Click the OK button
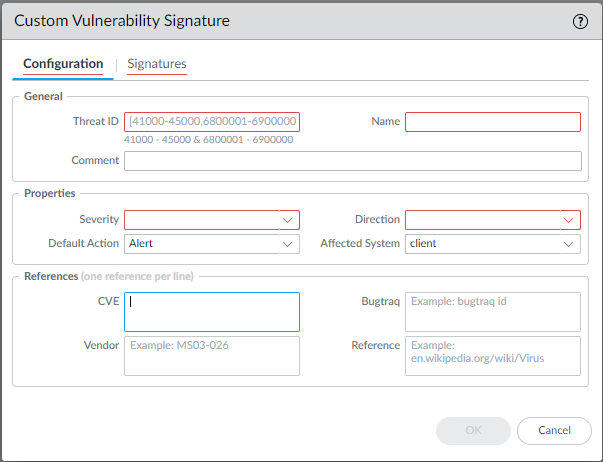Image resolution: width=603 pixels, height=462 pixels. (x=472, y=430)
